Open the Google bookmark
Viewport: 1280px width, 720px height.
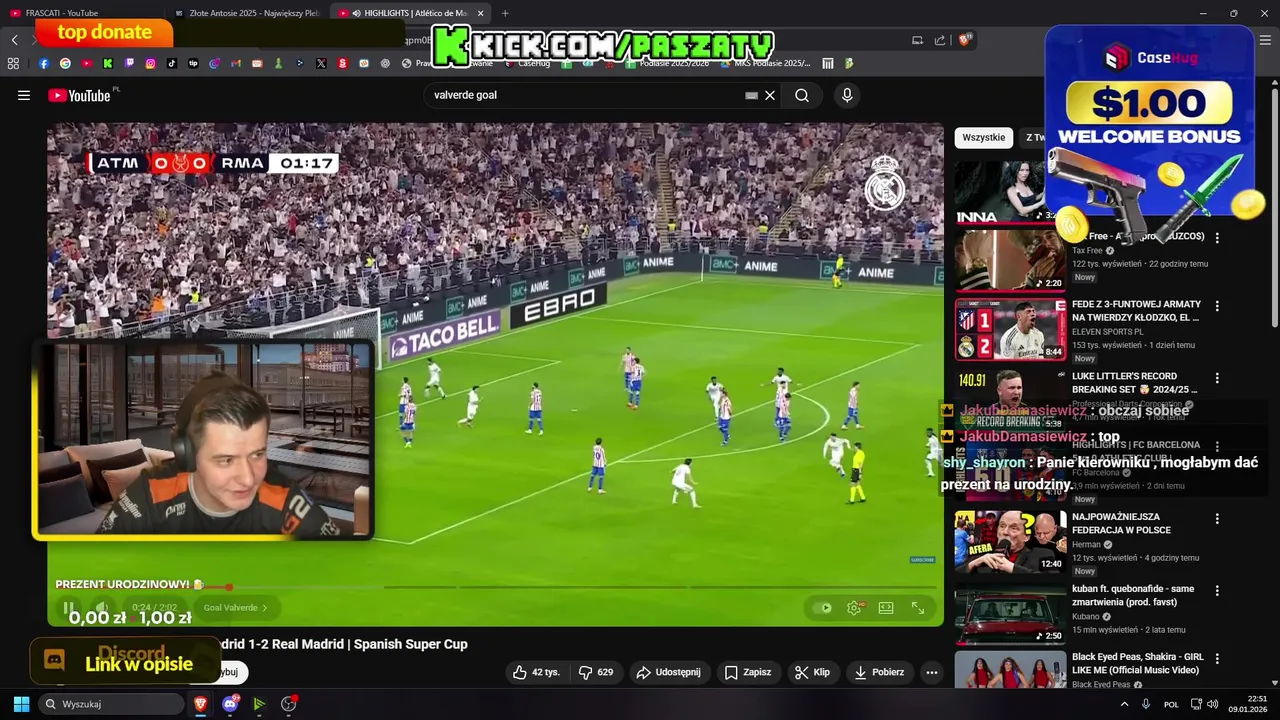click(x=65, y=63)
